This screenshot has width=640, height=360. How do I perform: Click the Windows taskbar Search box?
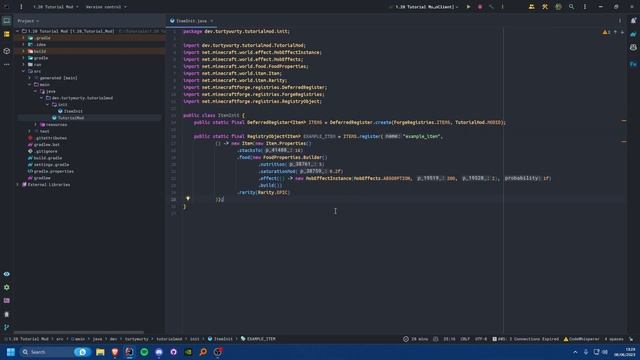(x=55, y=352)
